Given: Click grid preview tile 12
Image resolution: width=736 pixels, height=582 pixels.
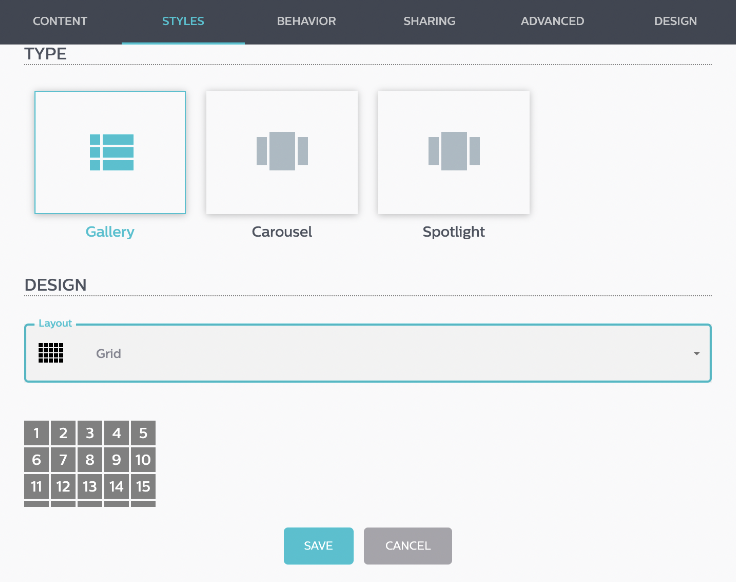Looking at the screenshot, I should 63,486.
